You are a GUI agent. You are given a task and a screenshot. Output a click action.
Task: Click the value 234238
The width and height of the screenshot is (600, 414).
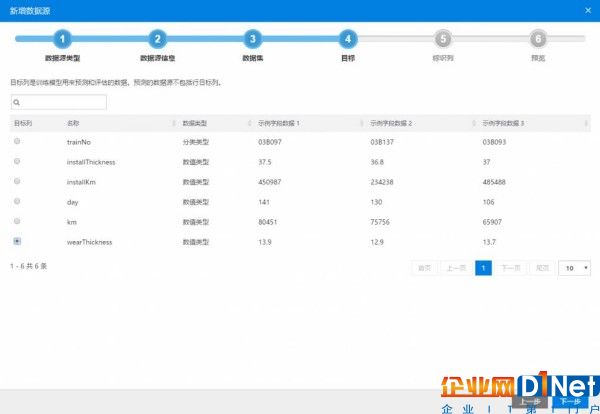pos(382,182)
